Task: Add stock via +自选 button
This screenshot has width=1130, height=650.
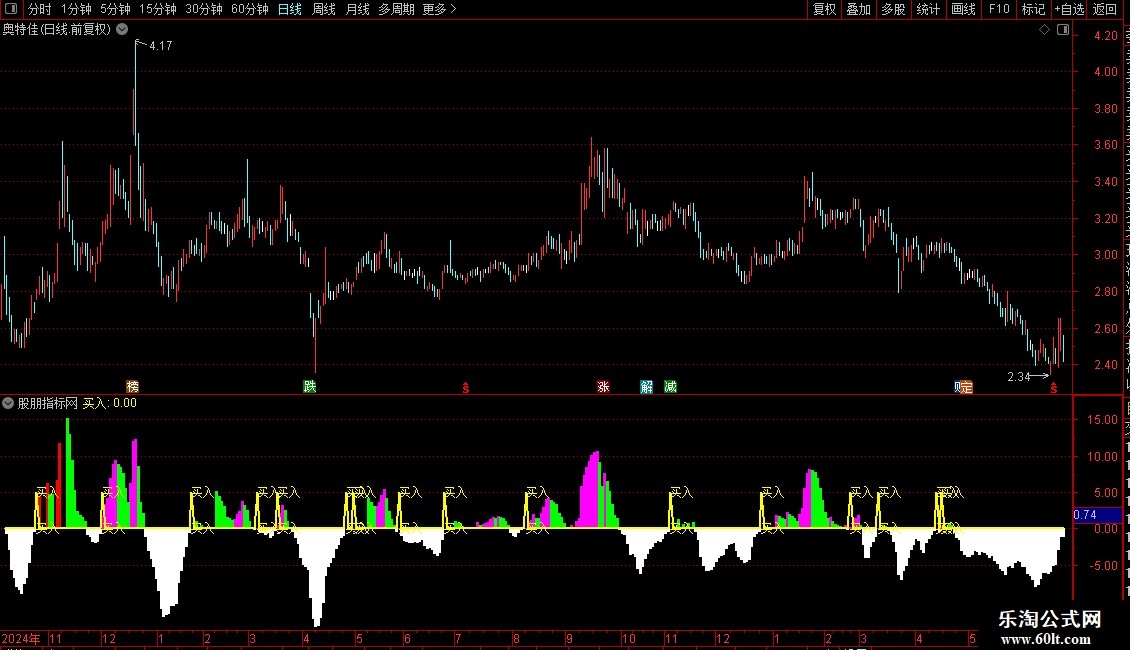Action: (1069, 9)
